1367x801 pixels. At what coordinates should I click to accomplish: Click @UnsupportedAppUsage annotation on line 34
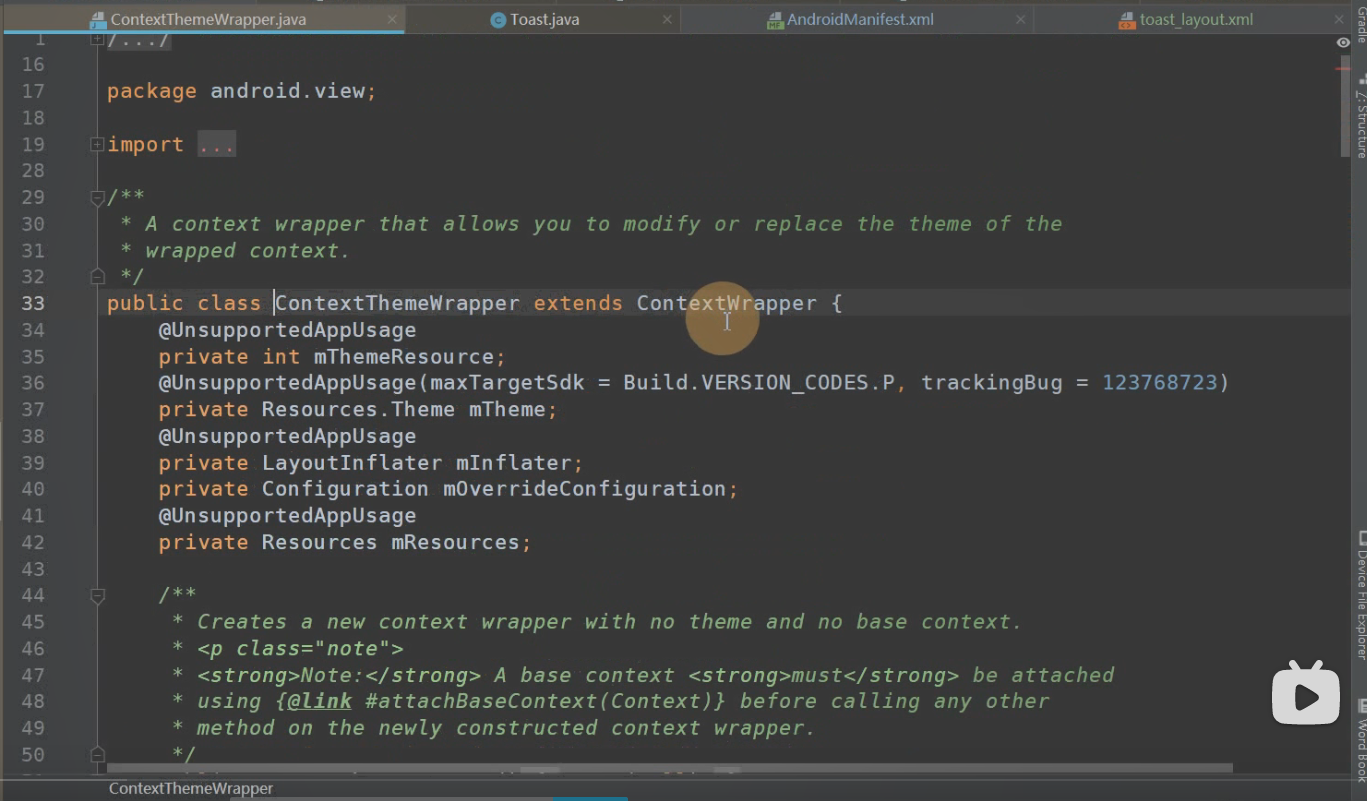[x=287, y=330]
